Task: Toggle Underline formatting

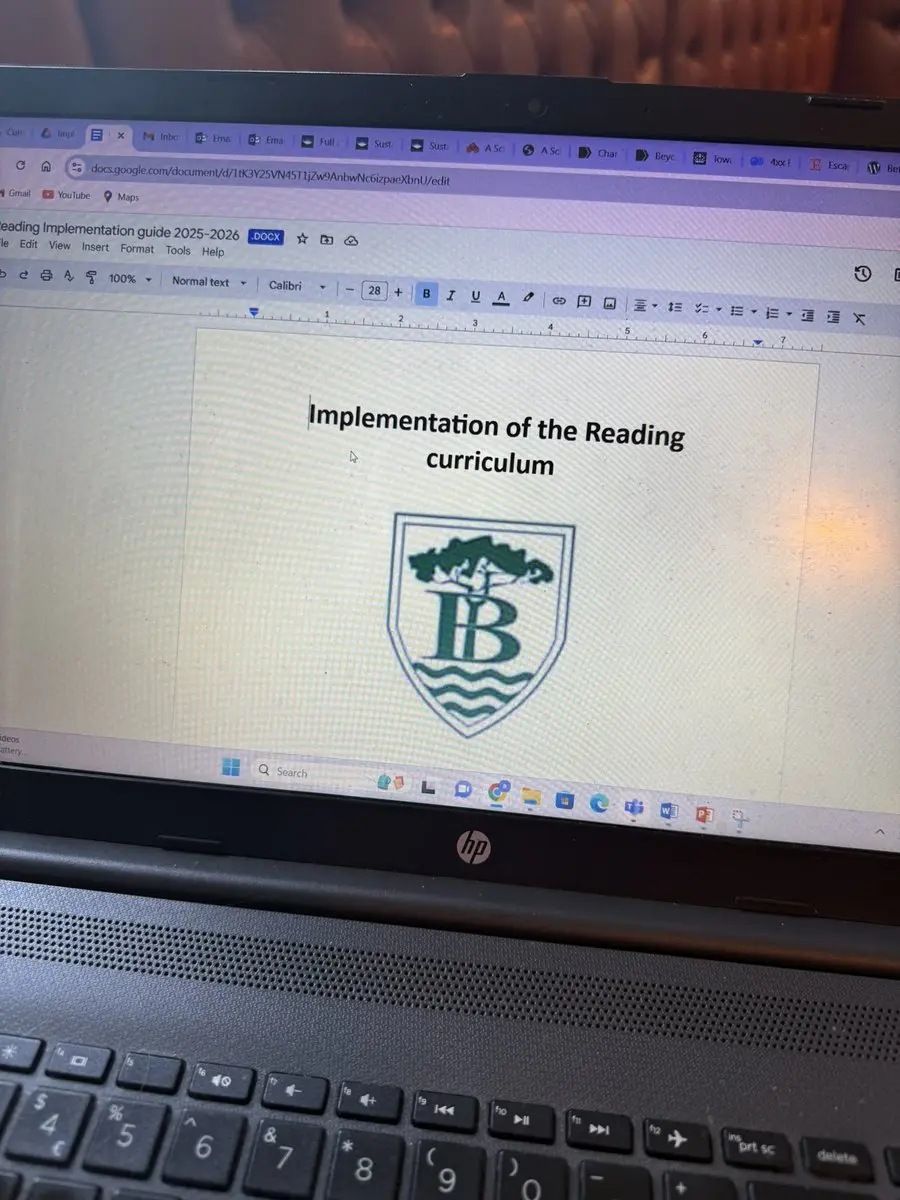Action: (476, 296)
